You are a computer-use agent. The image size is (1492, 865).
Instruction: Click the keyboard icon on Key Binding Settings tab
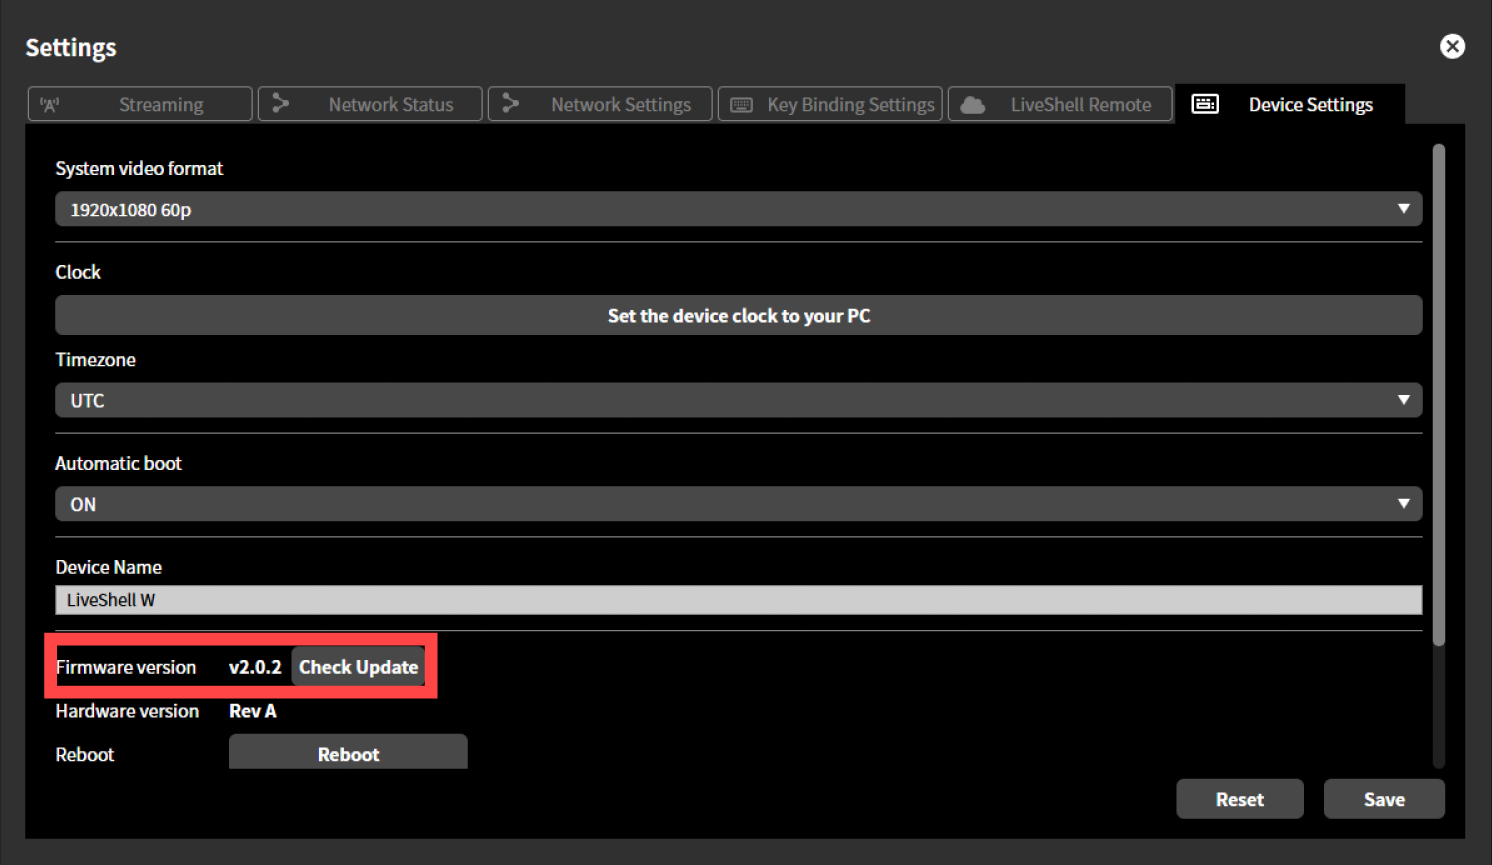click(741, 104)
